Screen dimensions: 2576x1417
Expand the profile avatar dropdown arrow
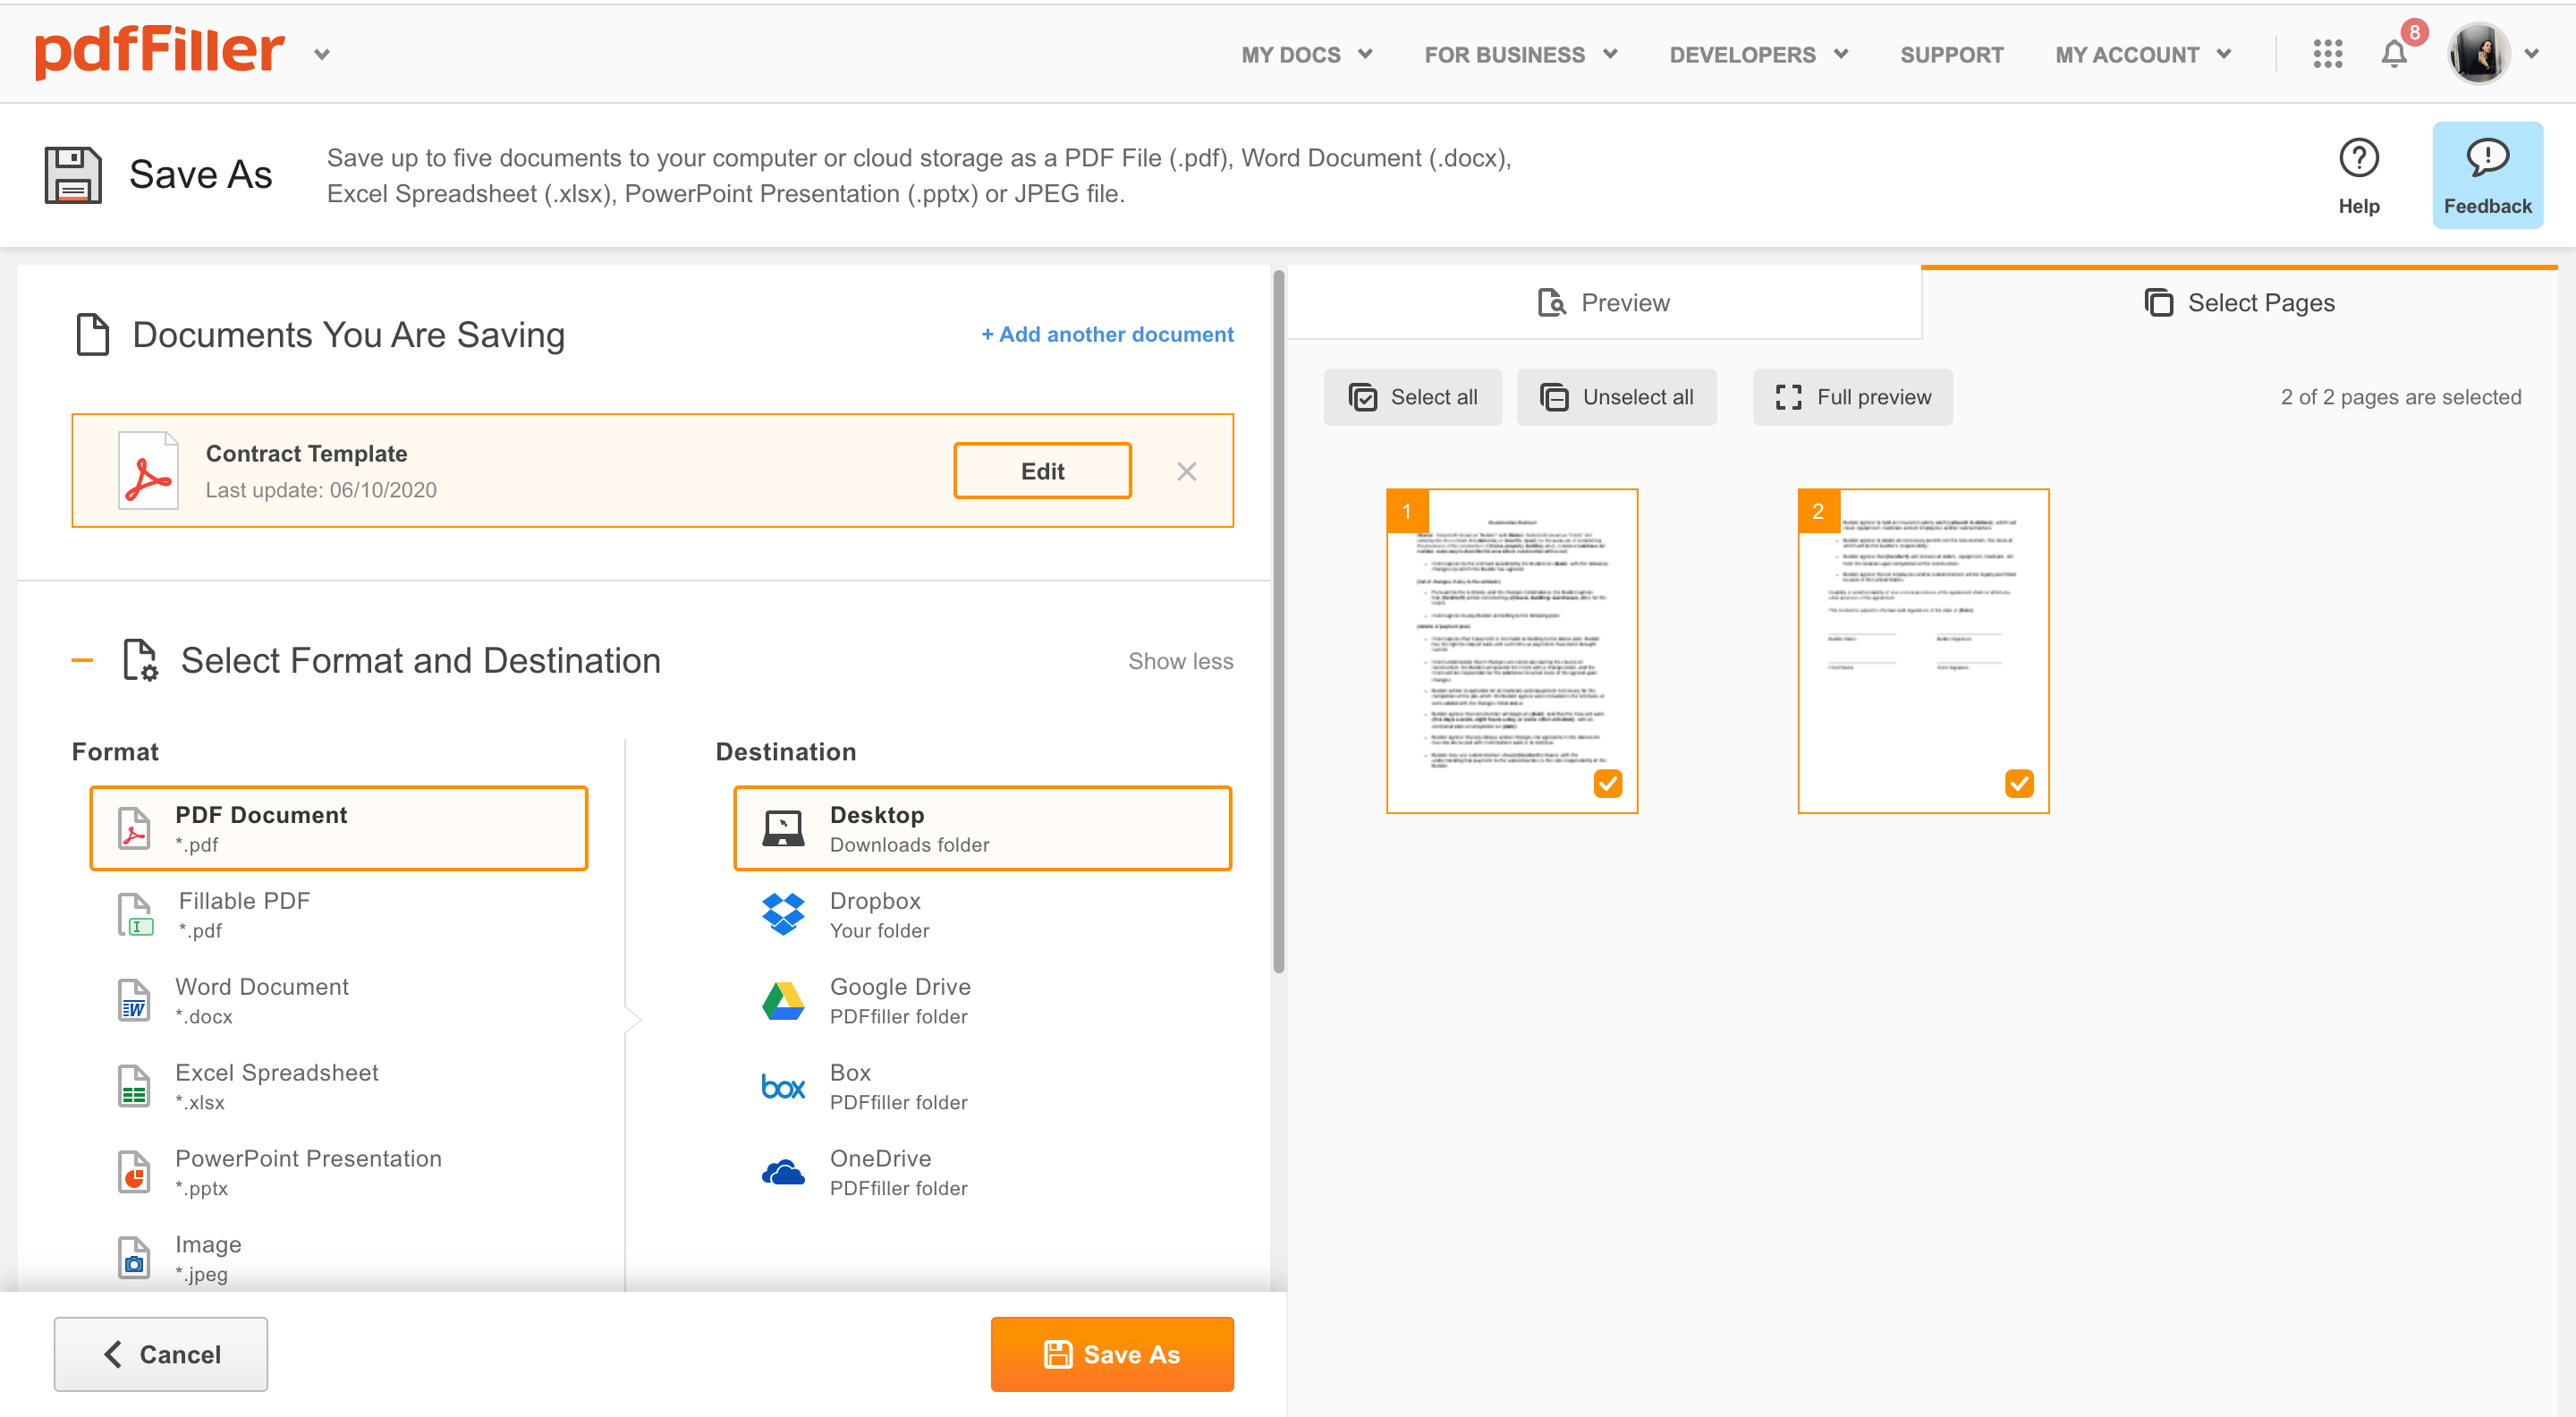pos(2531,54)
